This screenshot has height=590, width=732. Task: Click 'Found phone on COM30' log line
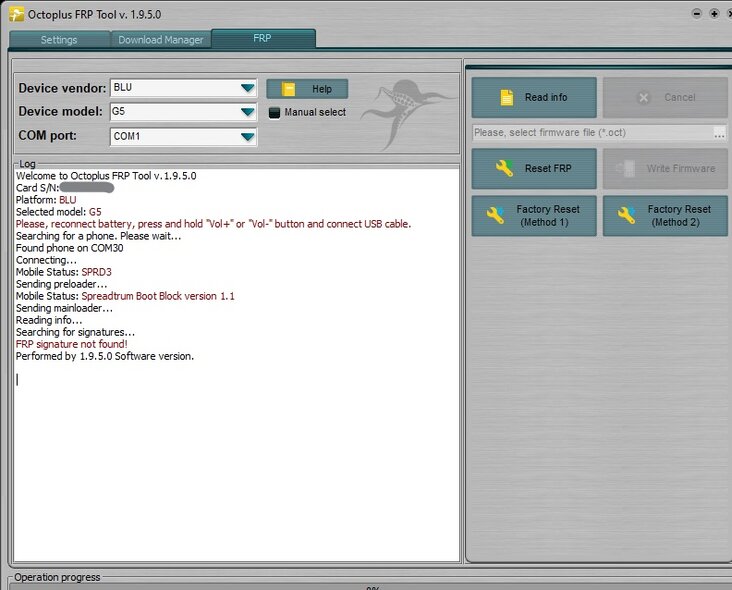[70, 248]
